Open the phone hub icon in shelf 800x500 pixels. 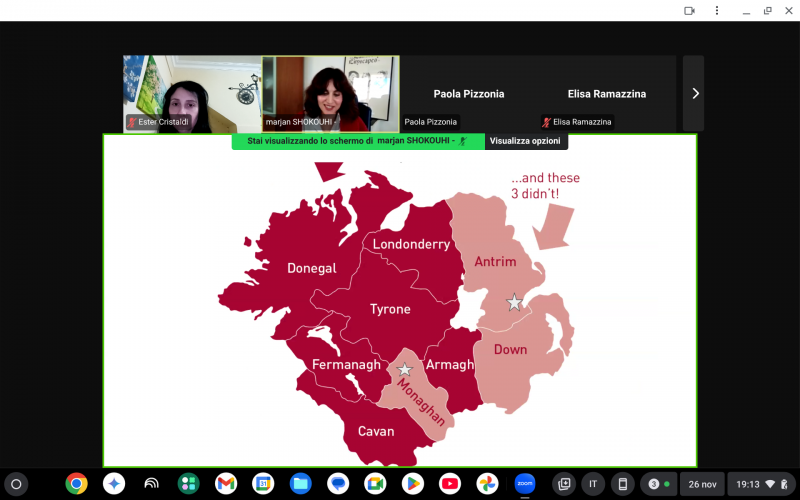pyautogui.click(x=622, y=484)
